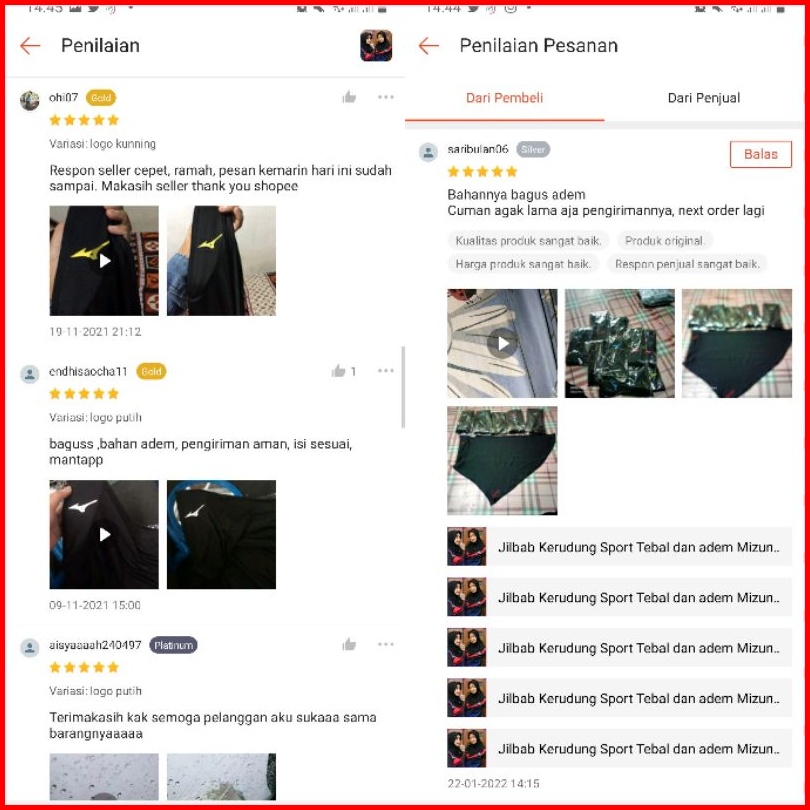Play saribulan06's review video
The height and width of the screenshot is (810, 810).
(x=502, y=344)
